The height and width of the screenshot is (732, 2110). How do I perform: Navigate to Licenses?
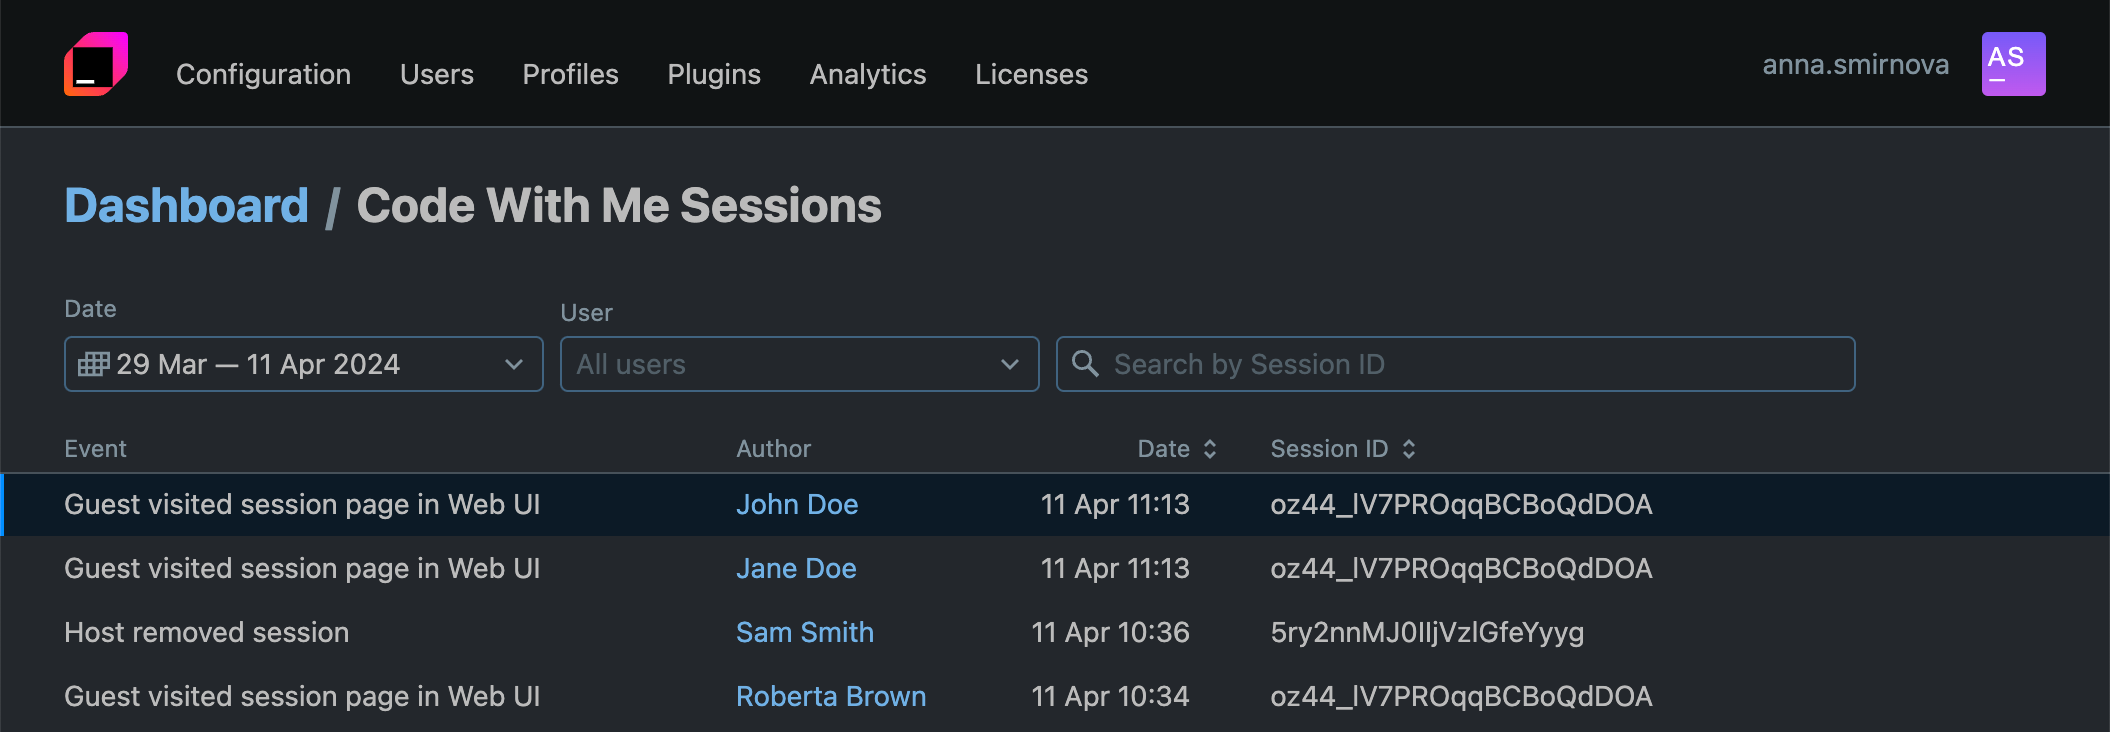pyautogui.click(x=1031, y=74)
